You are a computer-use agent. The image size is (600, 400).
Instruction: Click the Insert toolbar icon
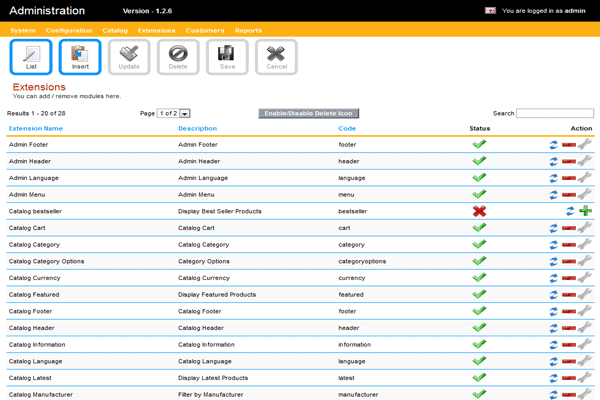click(80, 57)
